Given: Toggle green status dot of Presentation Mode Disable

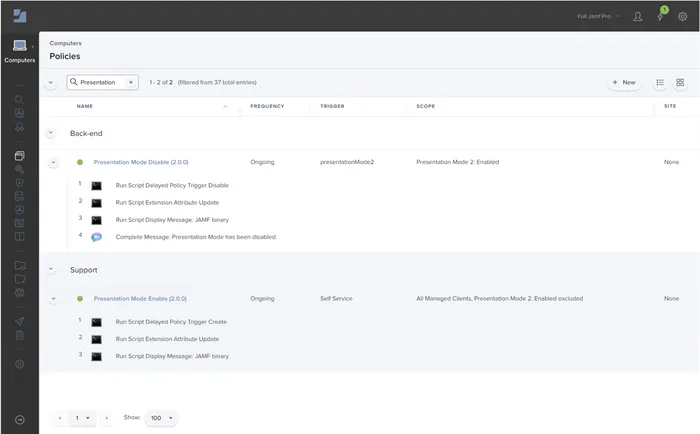Looking at the screenshot, I should [x=80, y=162].
